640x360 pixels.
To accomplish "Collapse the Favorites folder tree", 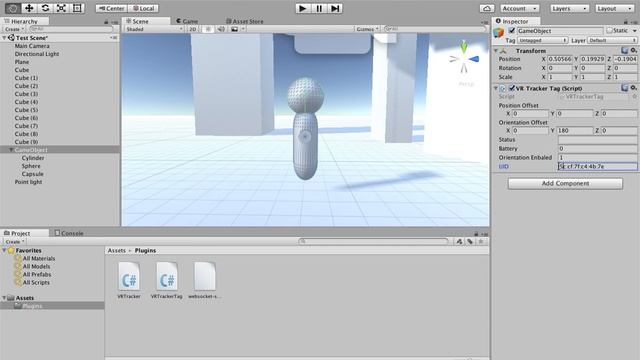I will [4, 250].
